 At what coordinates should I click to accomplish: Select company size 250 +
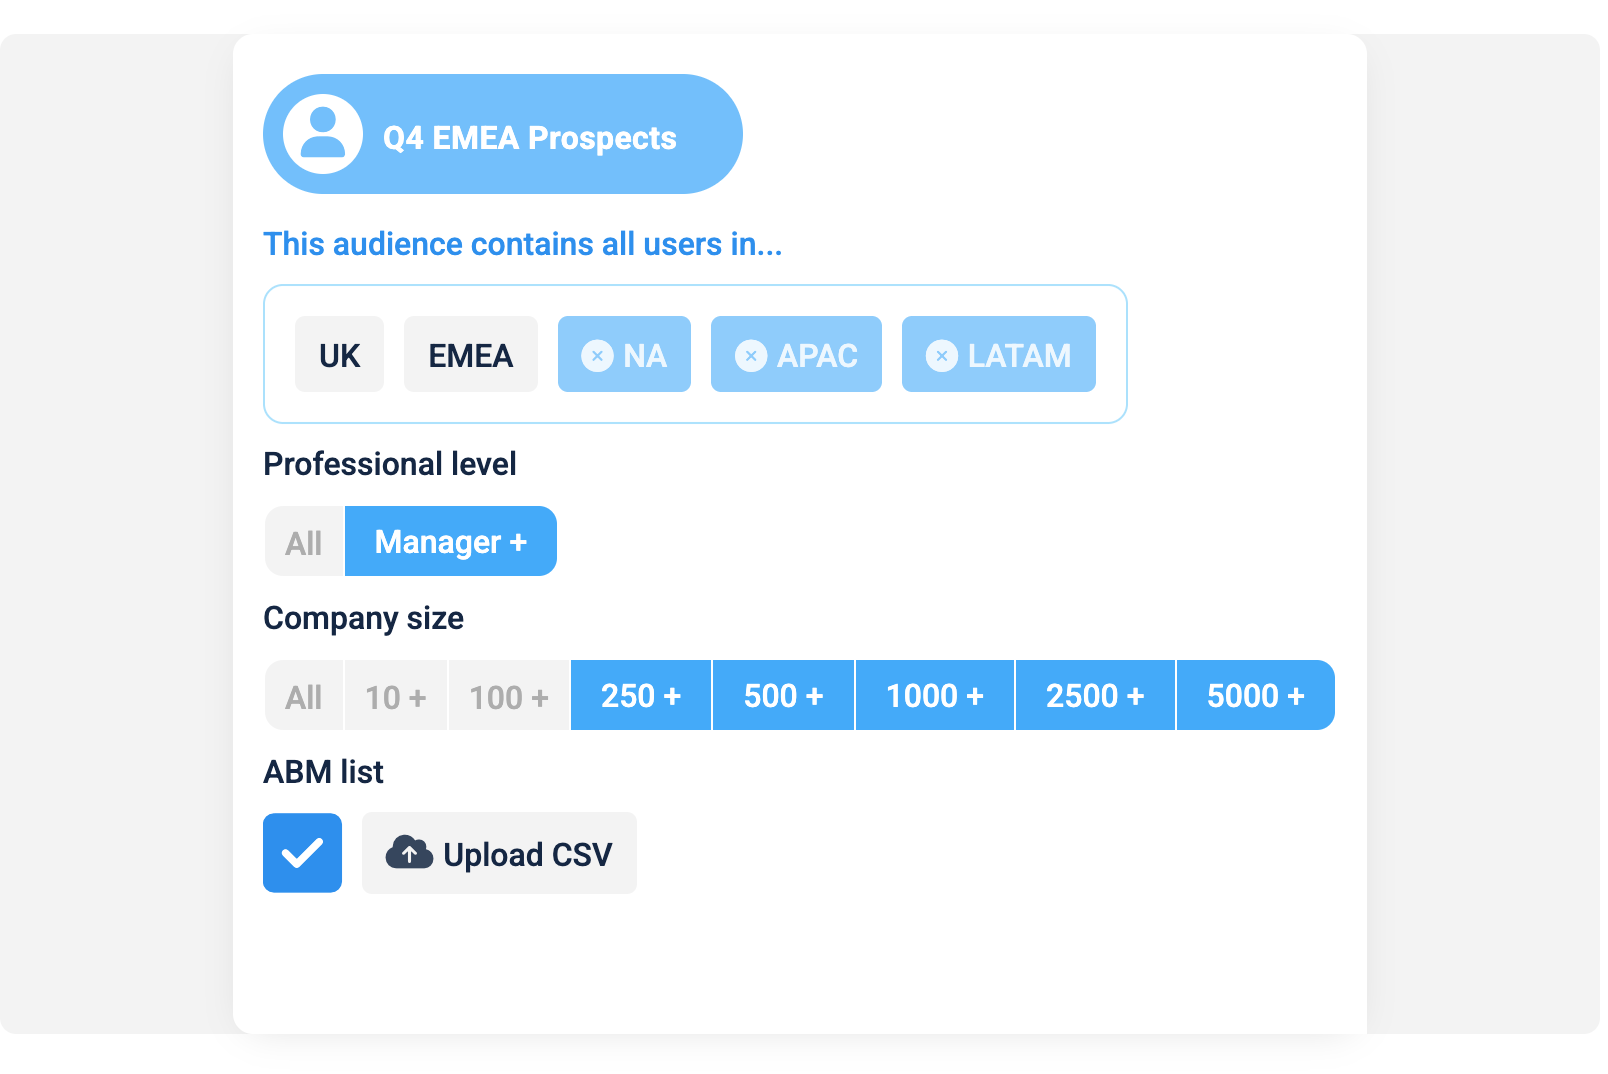click(641, 696)
